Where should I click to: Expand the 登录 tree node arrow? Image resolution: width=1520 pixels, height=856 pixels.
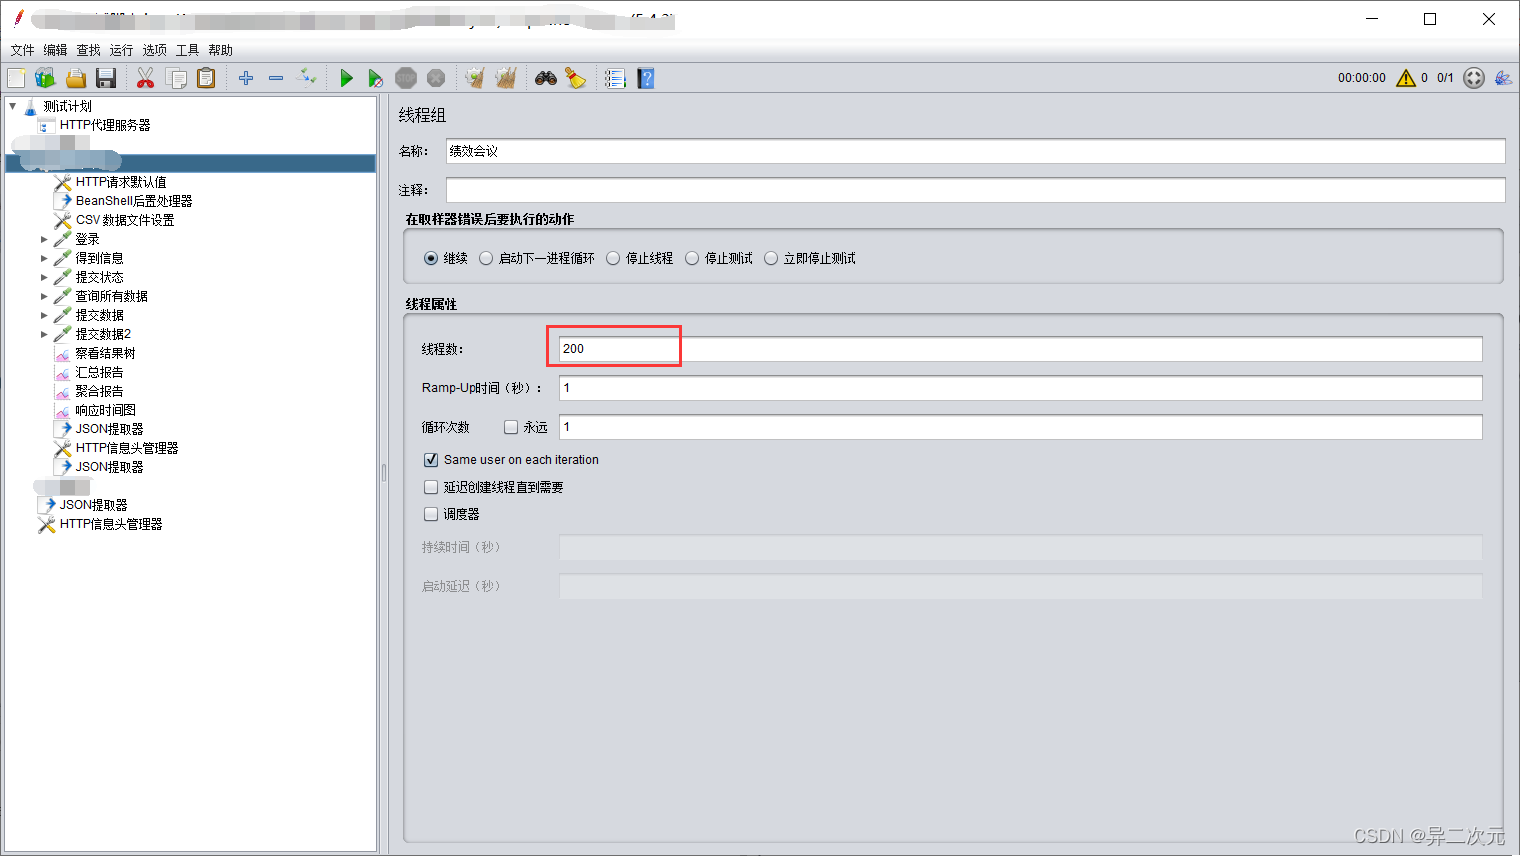click(x=44, y=239)
